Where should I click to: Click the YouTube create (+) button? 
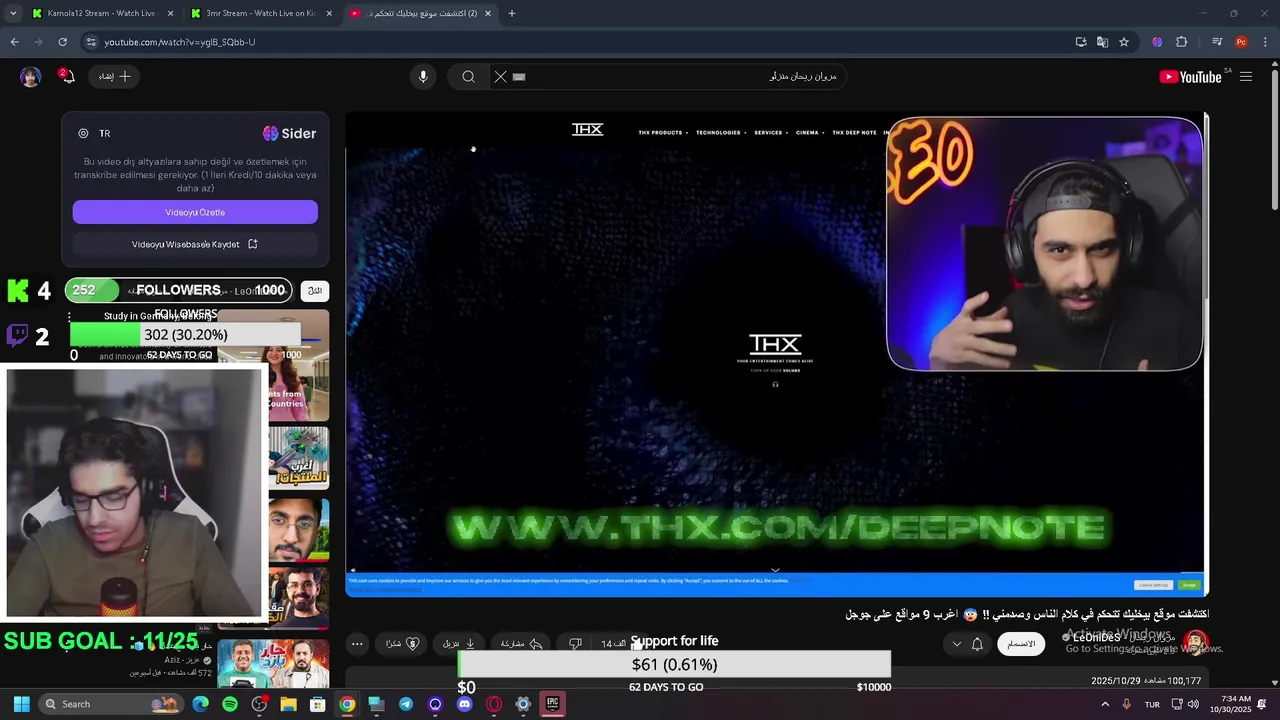pyautogui.click(x=115, y=76)
